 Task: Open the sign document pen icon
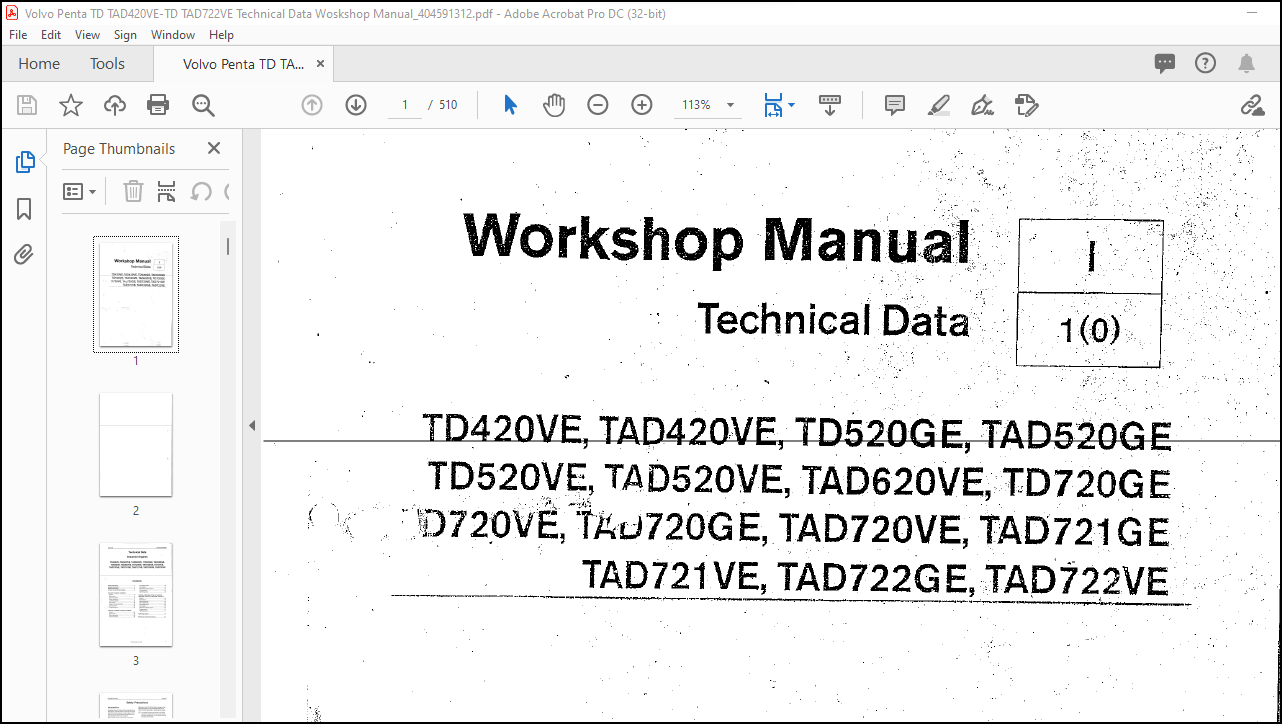[x=982, y=105]
